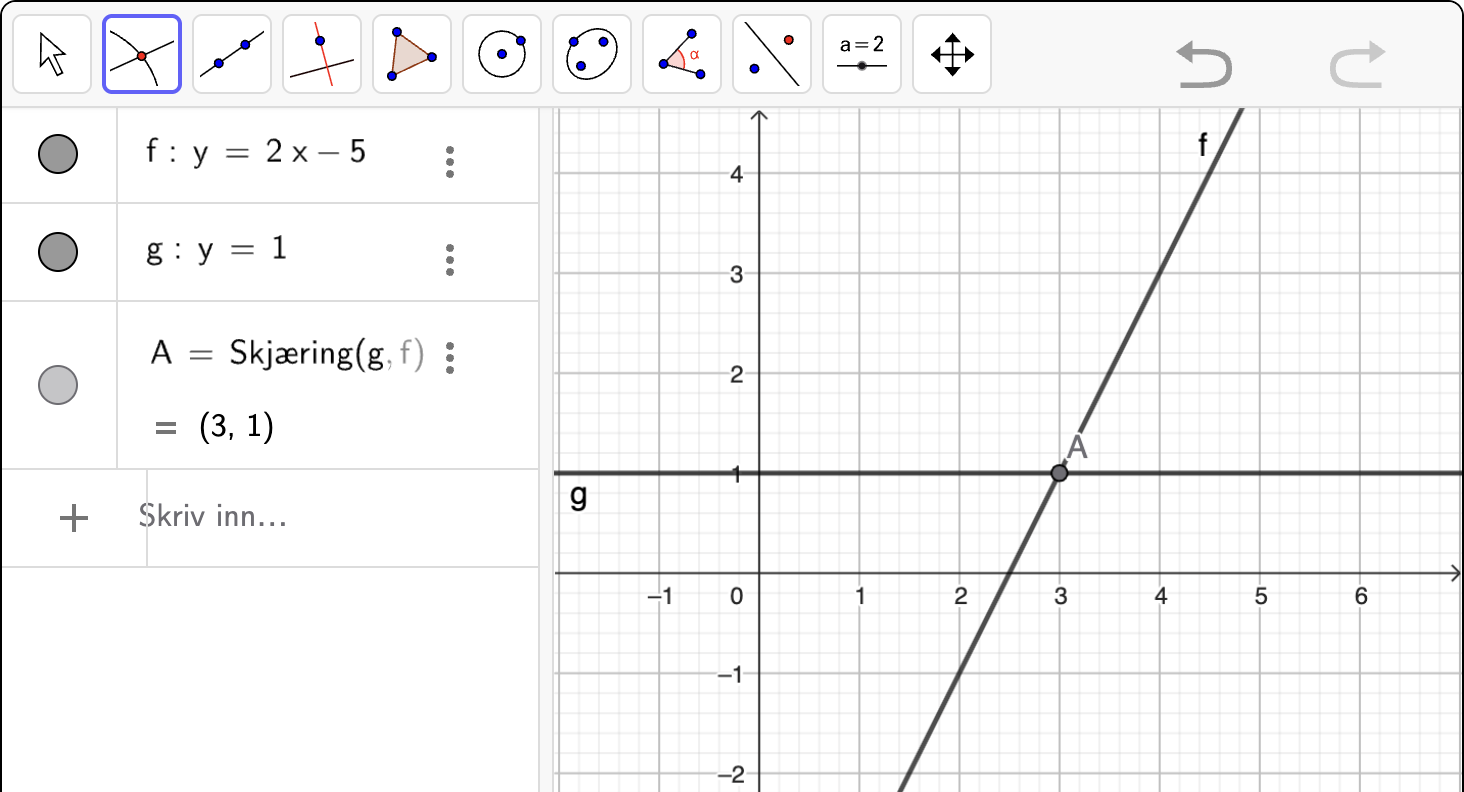Toggle visibility of point A

[58, 385]
